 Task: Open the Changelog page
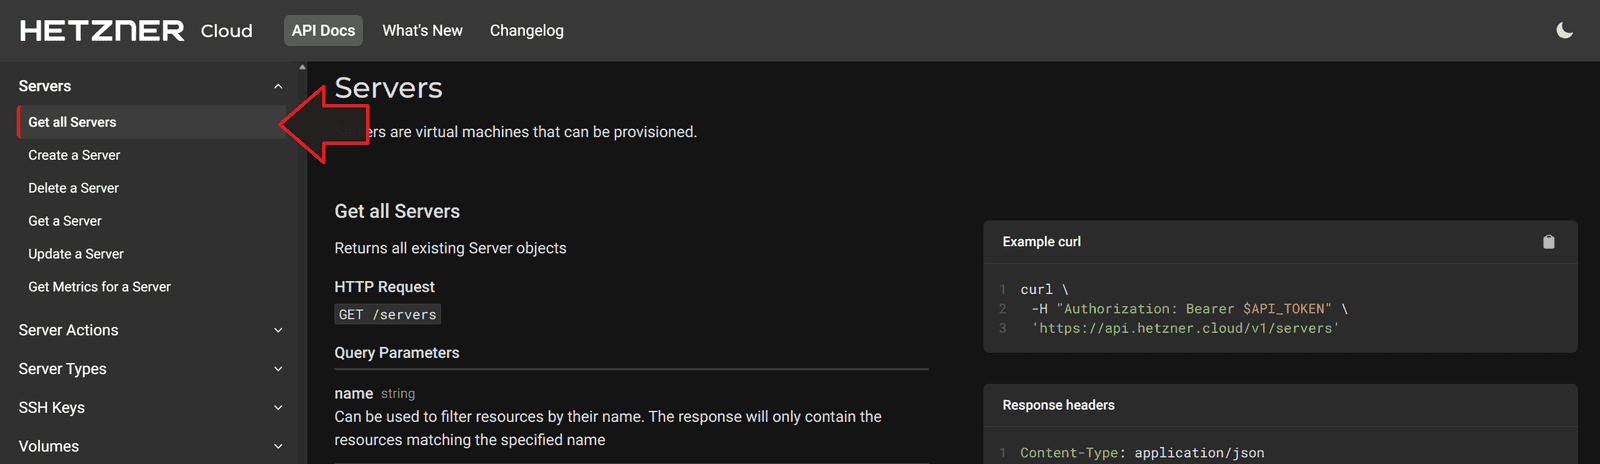(x=527, y=31)
